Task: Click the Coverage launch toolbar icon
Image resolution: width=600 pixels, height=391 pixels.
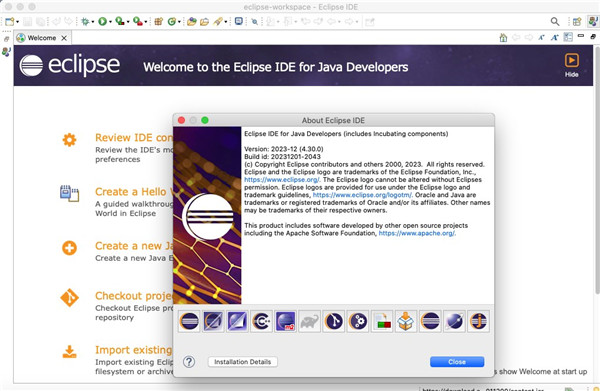Action: 120,22
